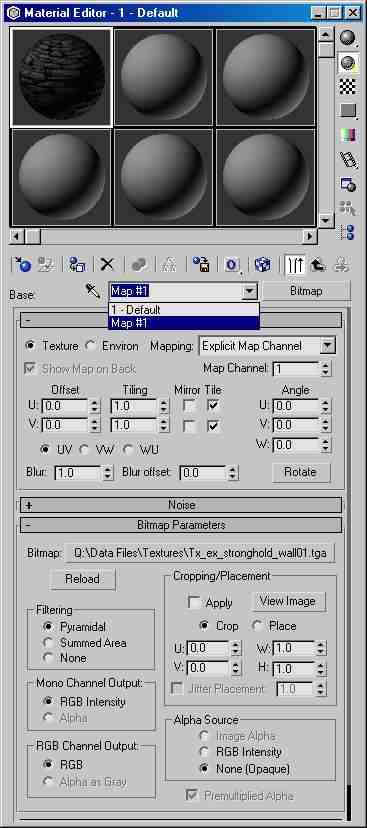Image resolution: width=367 pixels, height=828 pixels.
Task: Click the Make Preview filmstrip icon
Action: [347, 160]
